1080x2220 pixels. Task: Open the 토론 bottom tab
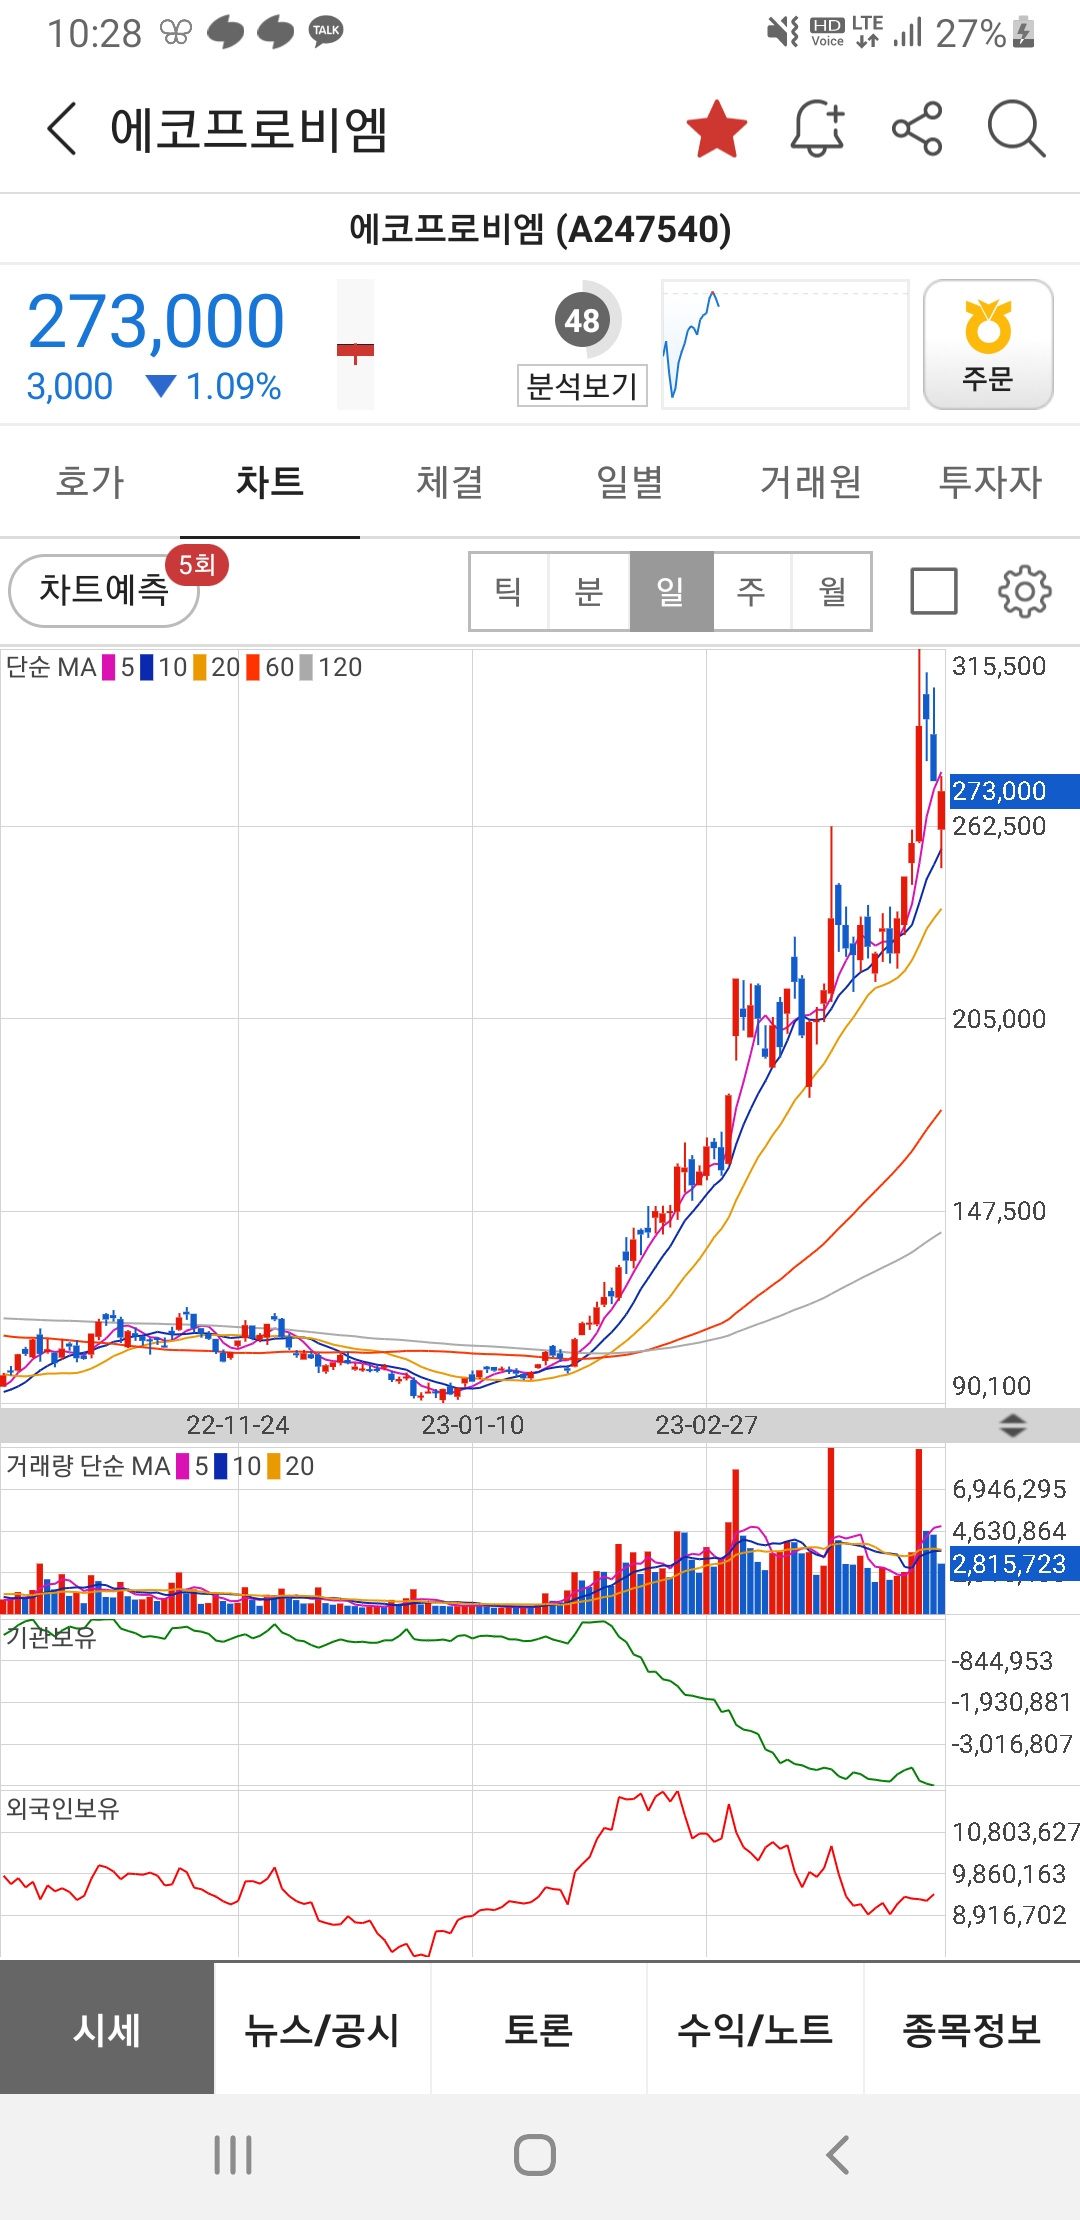pos(538,2029)
